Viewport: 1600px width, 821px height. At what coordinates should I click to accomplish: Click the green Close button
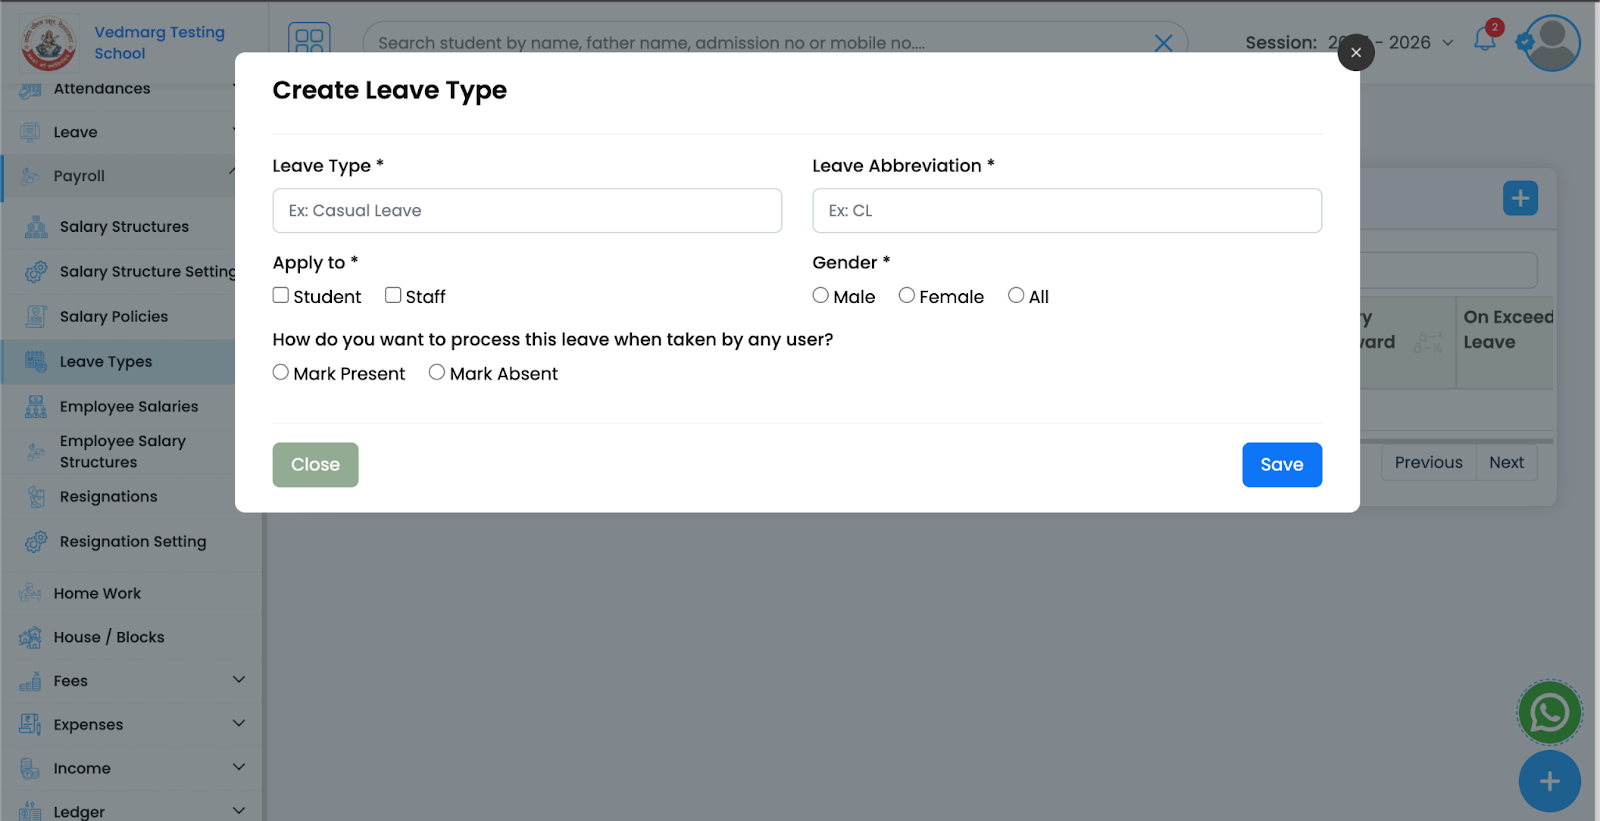click(x=315, y=465)
